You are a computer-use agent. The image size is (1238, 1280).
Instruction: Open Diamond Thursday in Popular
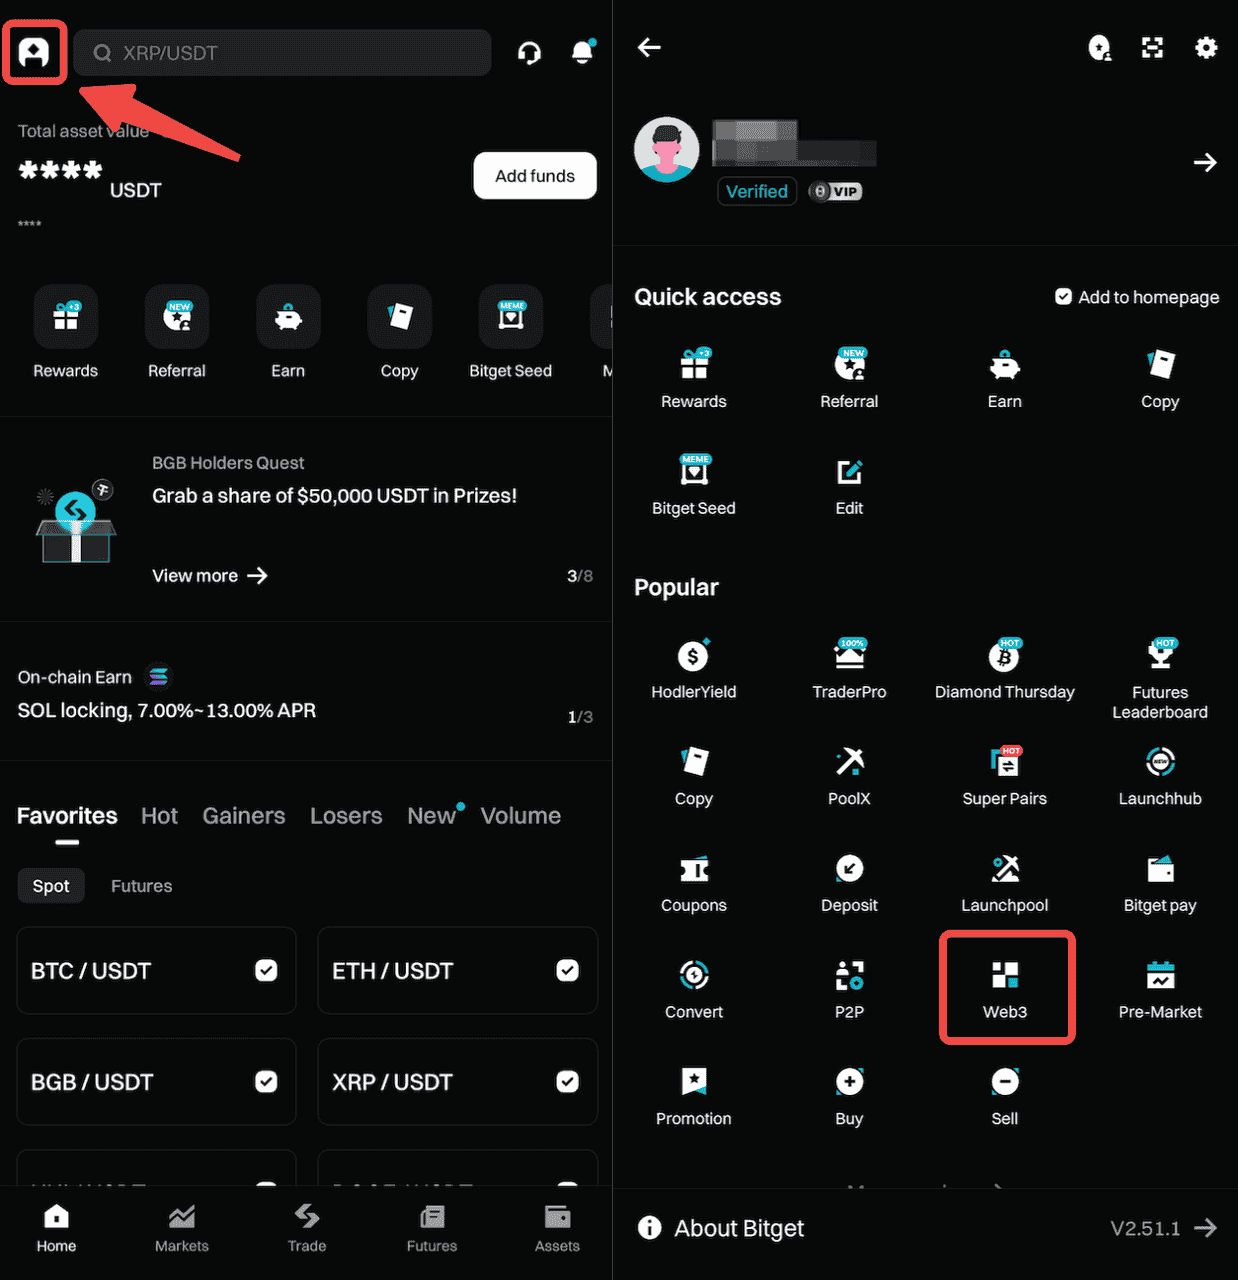tap(1005, 669)
